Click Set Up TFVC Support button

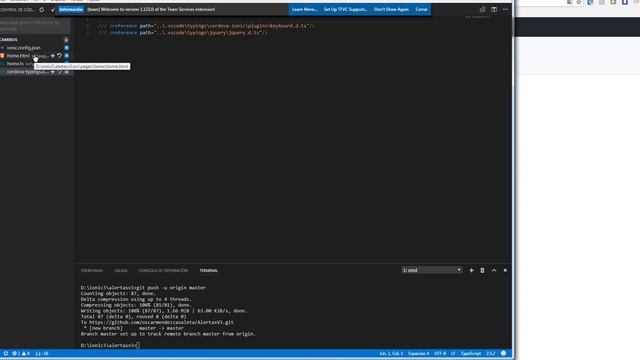point(345,9)
